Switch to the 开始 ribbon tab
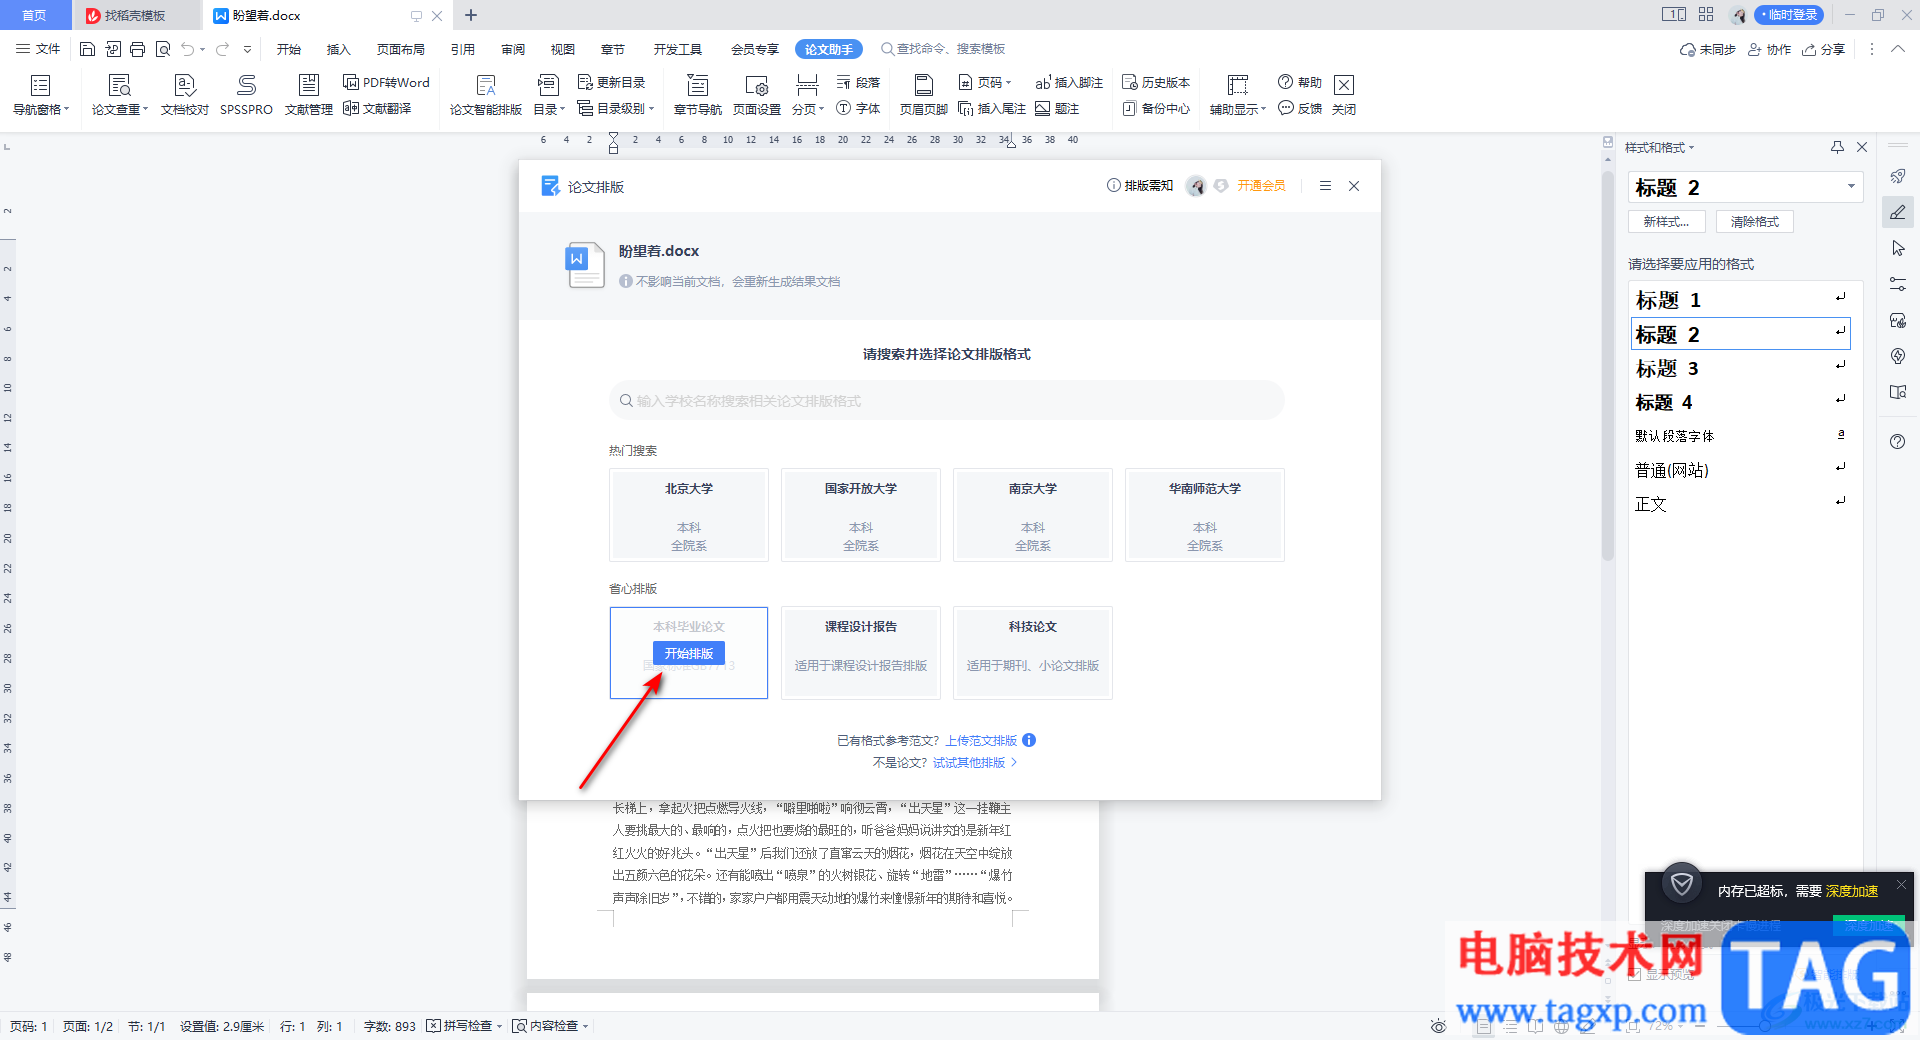 coord(289,49)
